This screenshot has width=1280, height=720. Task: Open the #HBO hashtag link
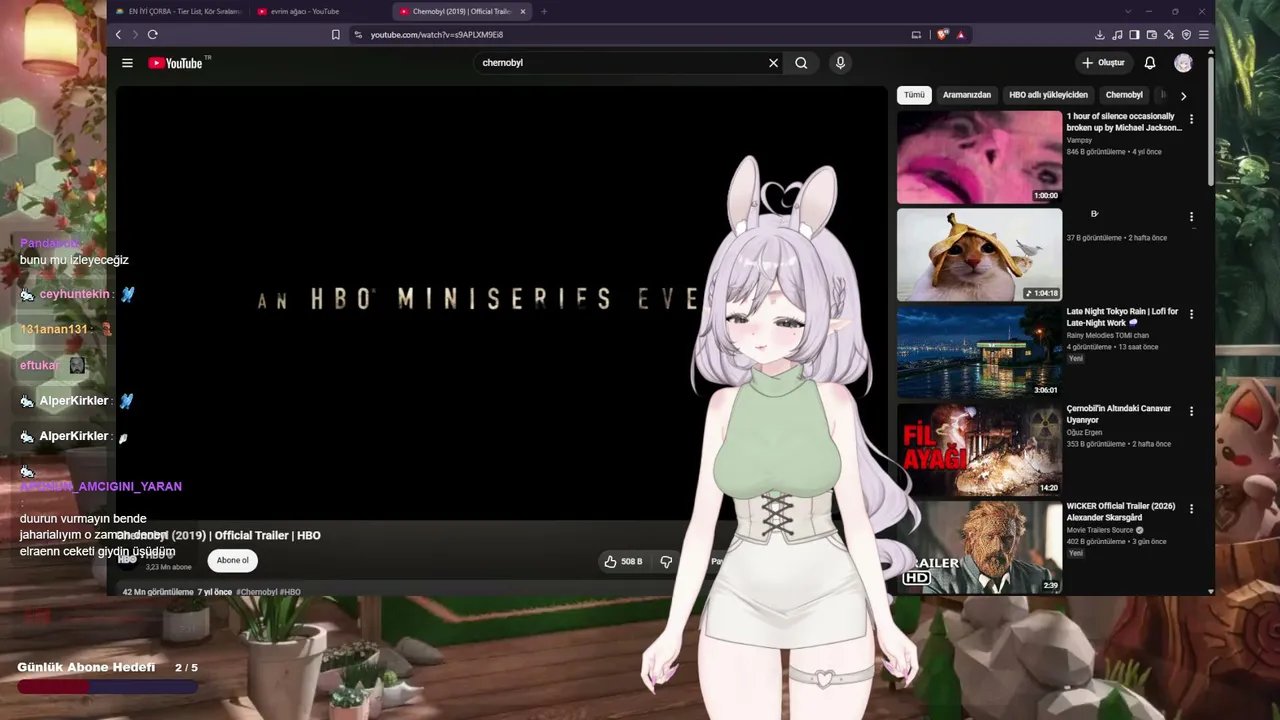290,592
